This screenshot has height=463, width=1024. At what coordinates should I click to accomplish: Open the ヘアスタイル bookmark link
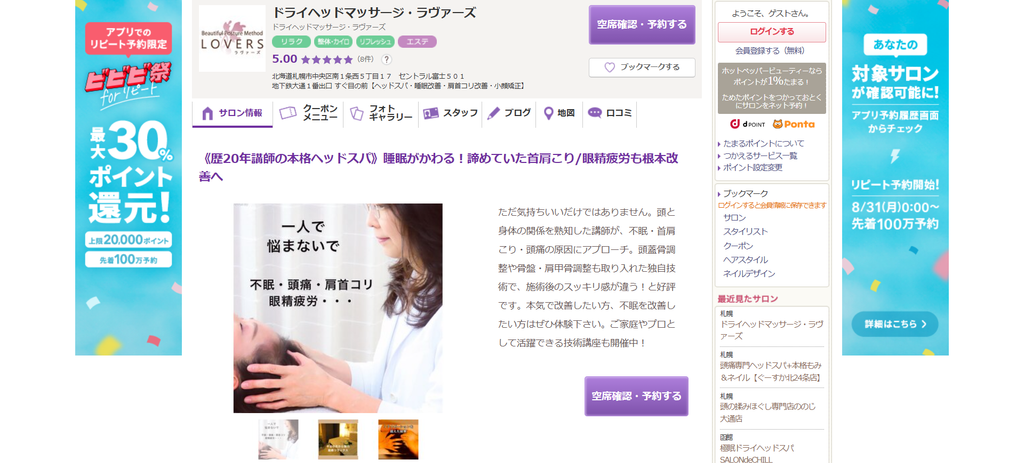pyautogui.click(x=746, y=260)
